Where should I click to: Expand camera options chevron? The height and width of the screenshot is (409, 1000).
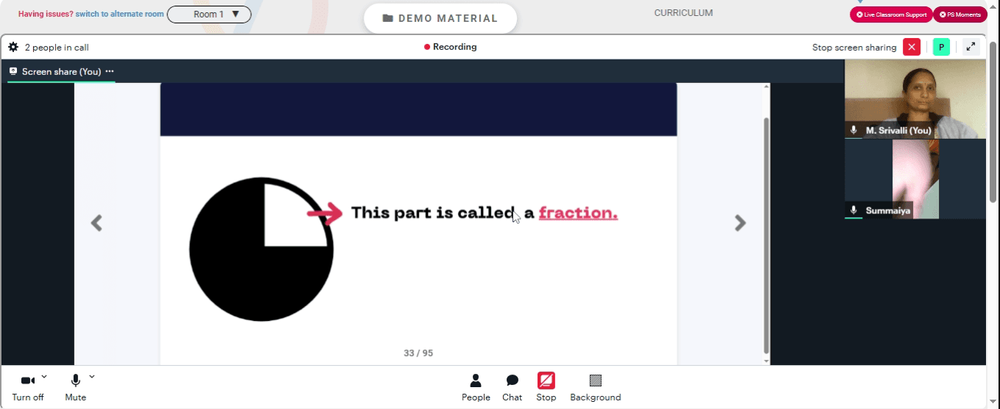pyautogui.click(x=44, y=376)
